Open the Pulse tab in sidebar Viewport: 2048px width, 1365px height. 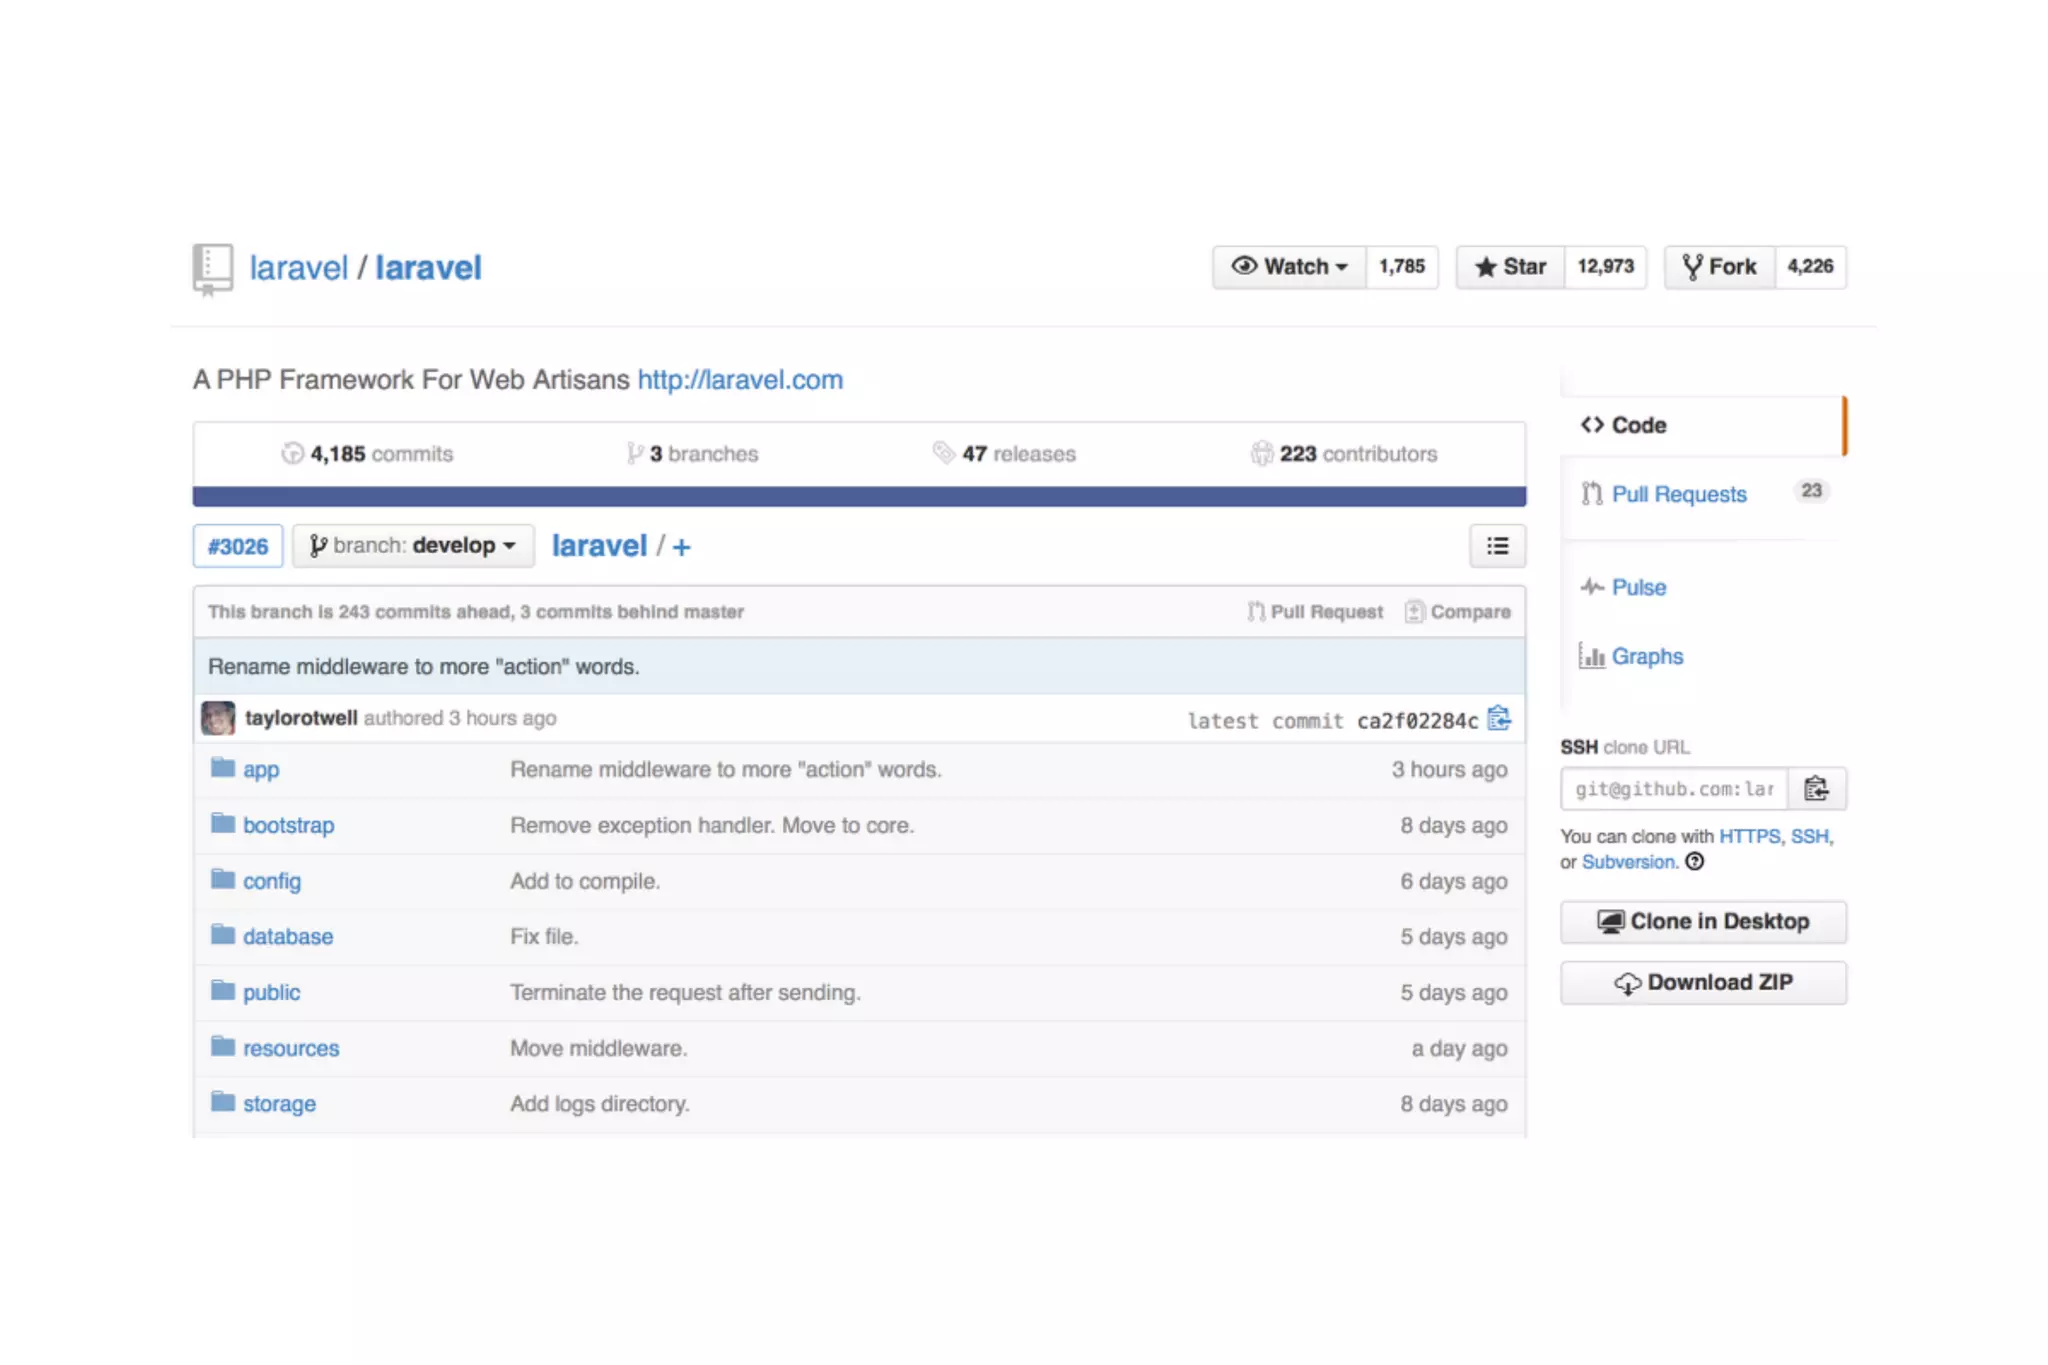(1638, 587)
